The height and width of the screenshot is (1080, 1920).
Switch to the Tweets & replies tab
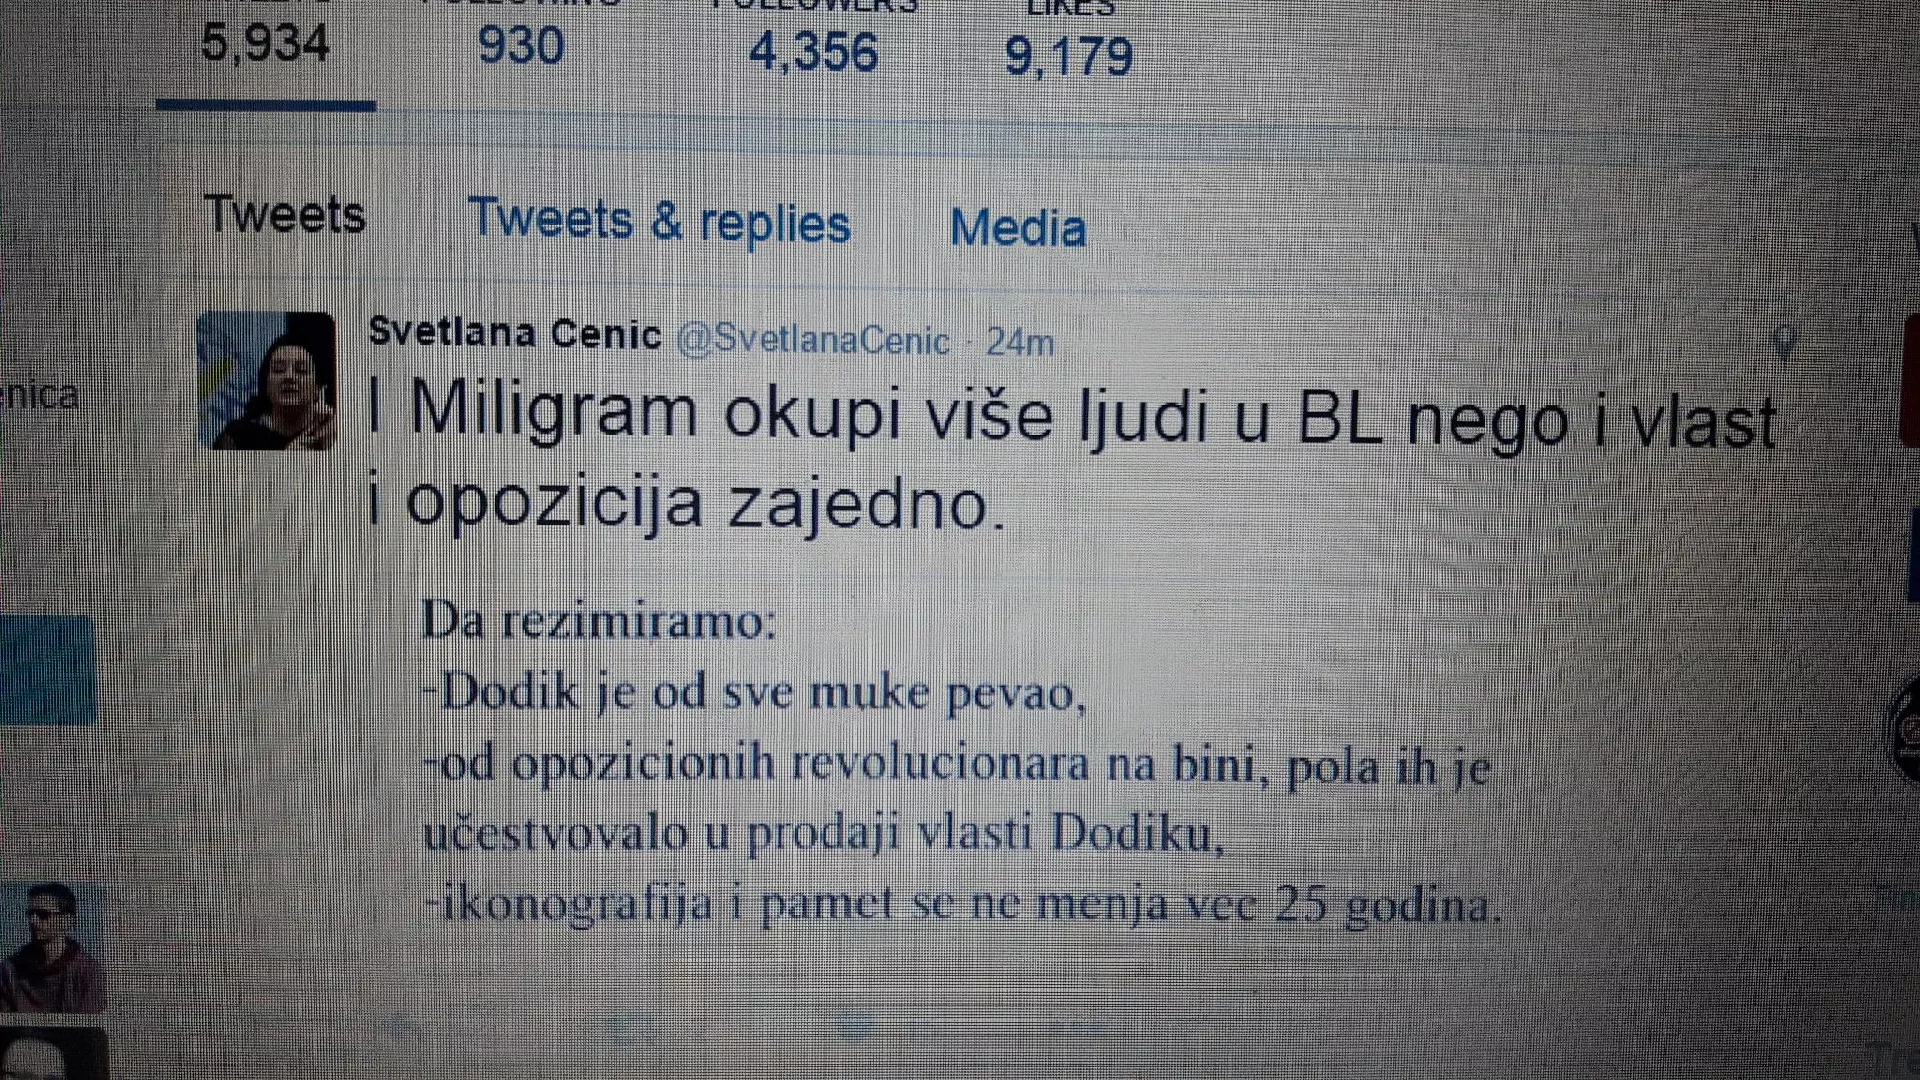coord(659,221)
